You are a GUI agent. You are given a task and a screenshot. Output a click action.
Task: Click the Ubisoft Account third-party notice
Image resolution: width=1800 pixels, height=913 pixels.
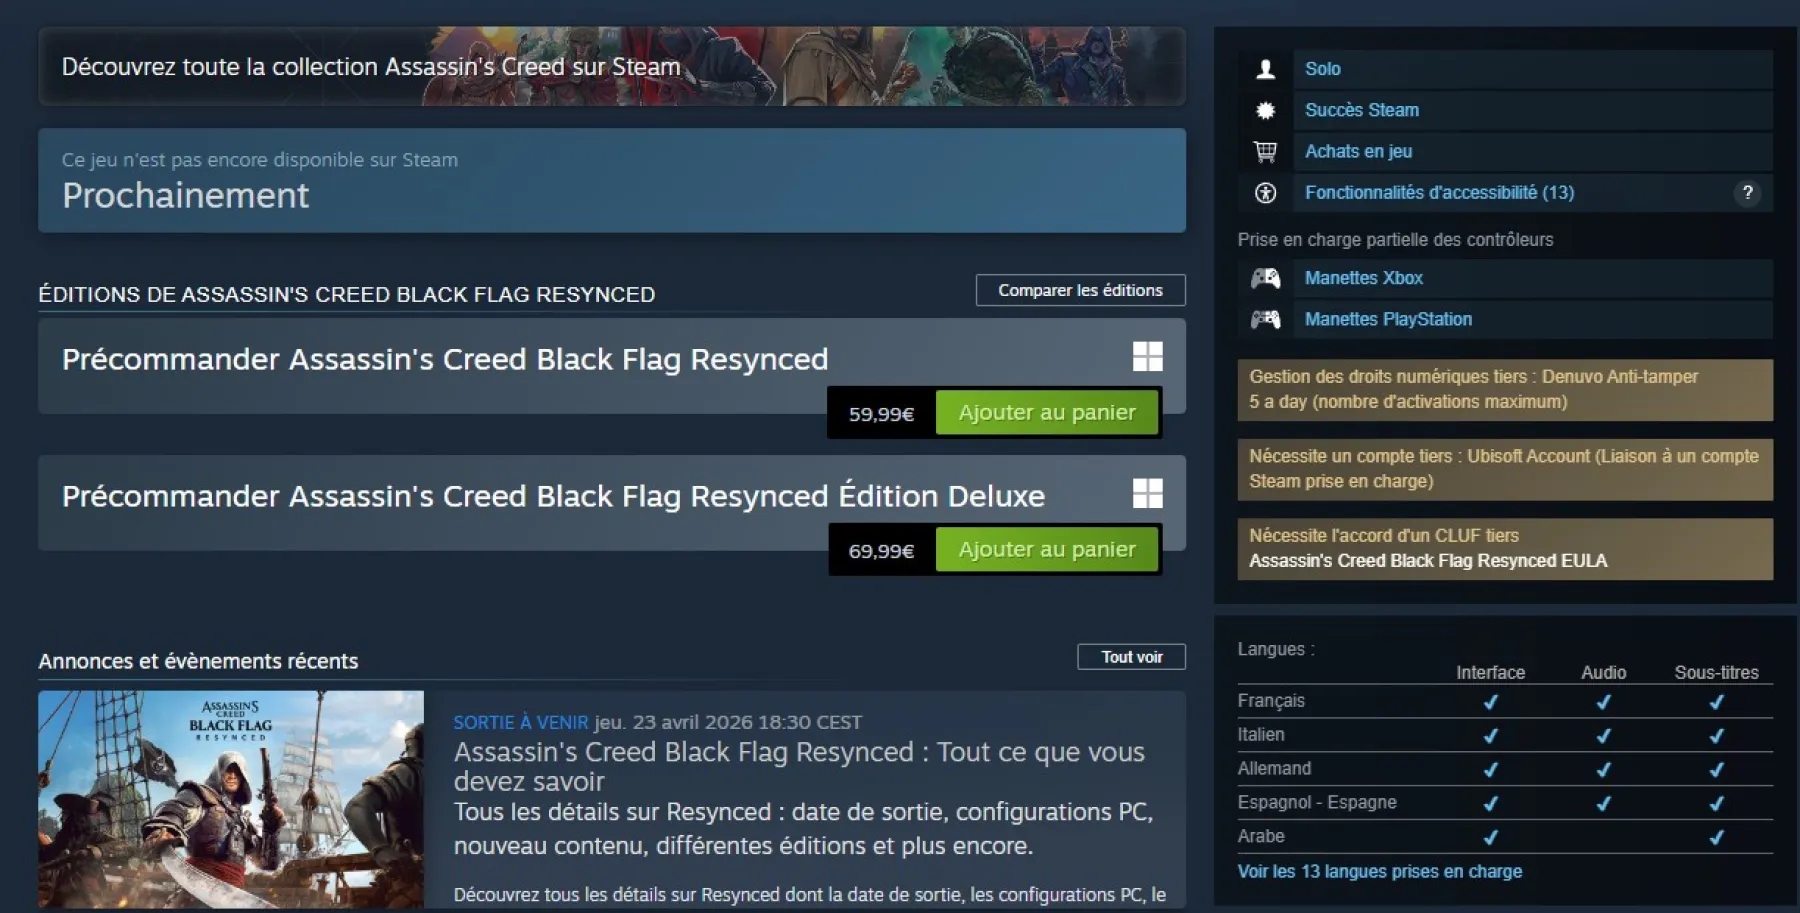pyautogui.click(x=1505, y=469)
